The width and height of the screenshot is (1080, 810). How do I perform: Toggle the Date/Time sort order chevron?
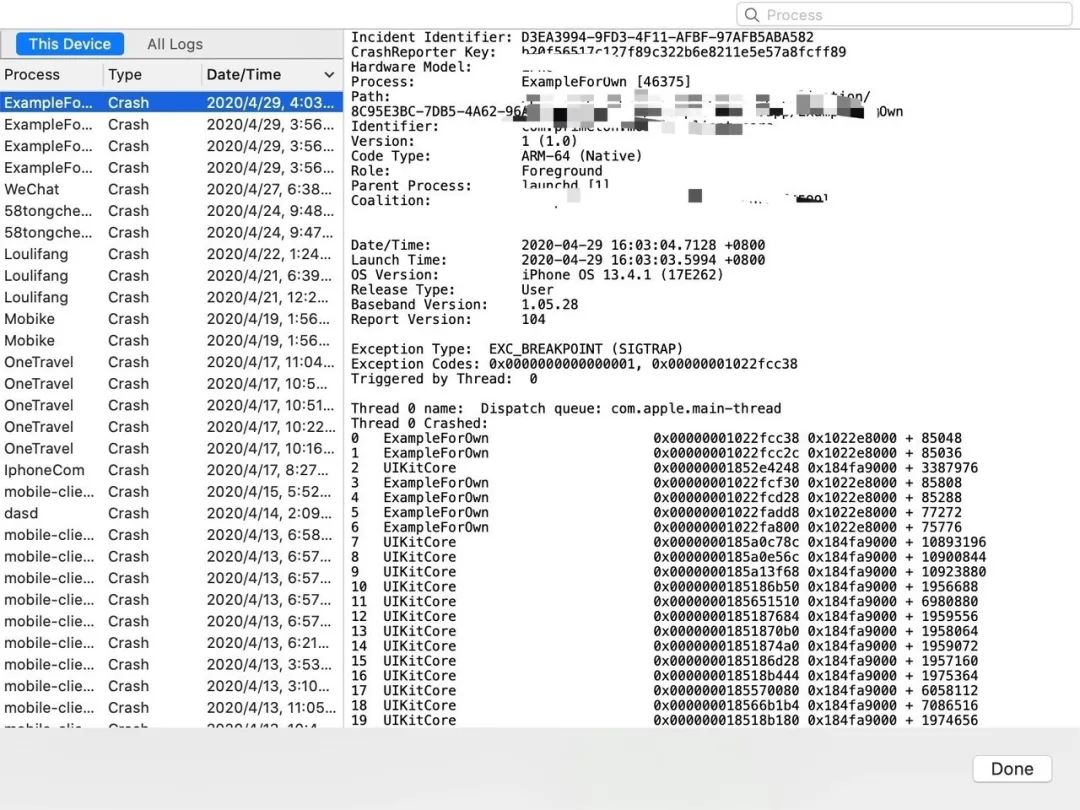[x=329, y=74]
